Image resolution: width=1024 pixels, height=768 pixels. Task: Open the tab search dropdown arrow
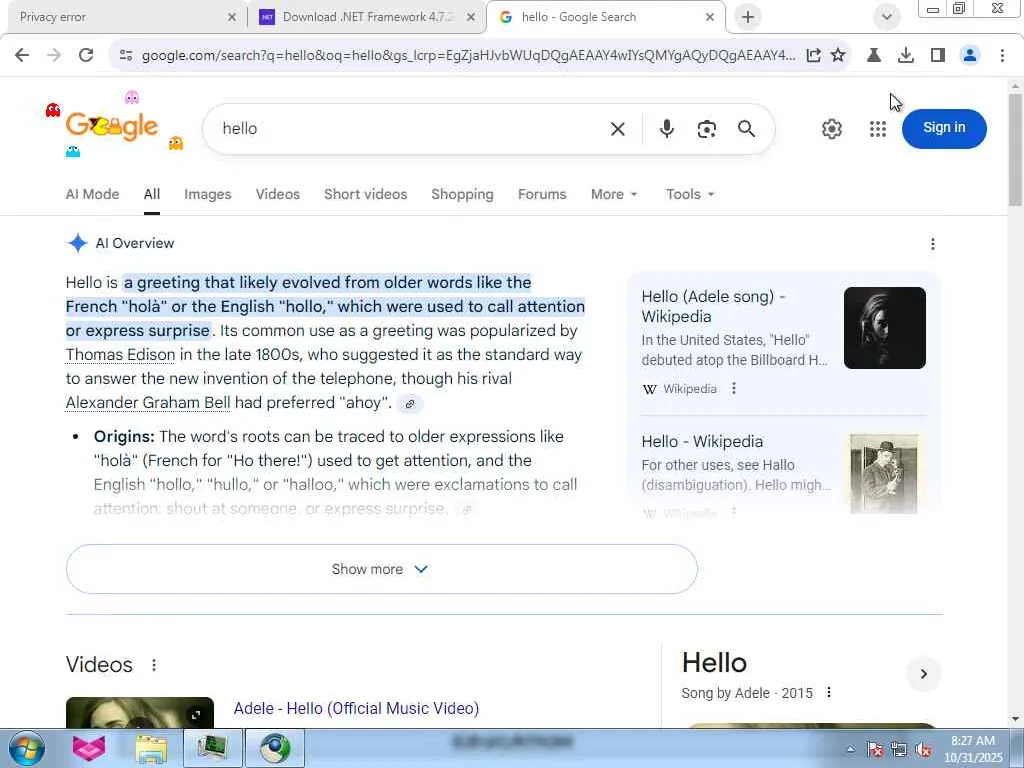[x=886, y=17]
